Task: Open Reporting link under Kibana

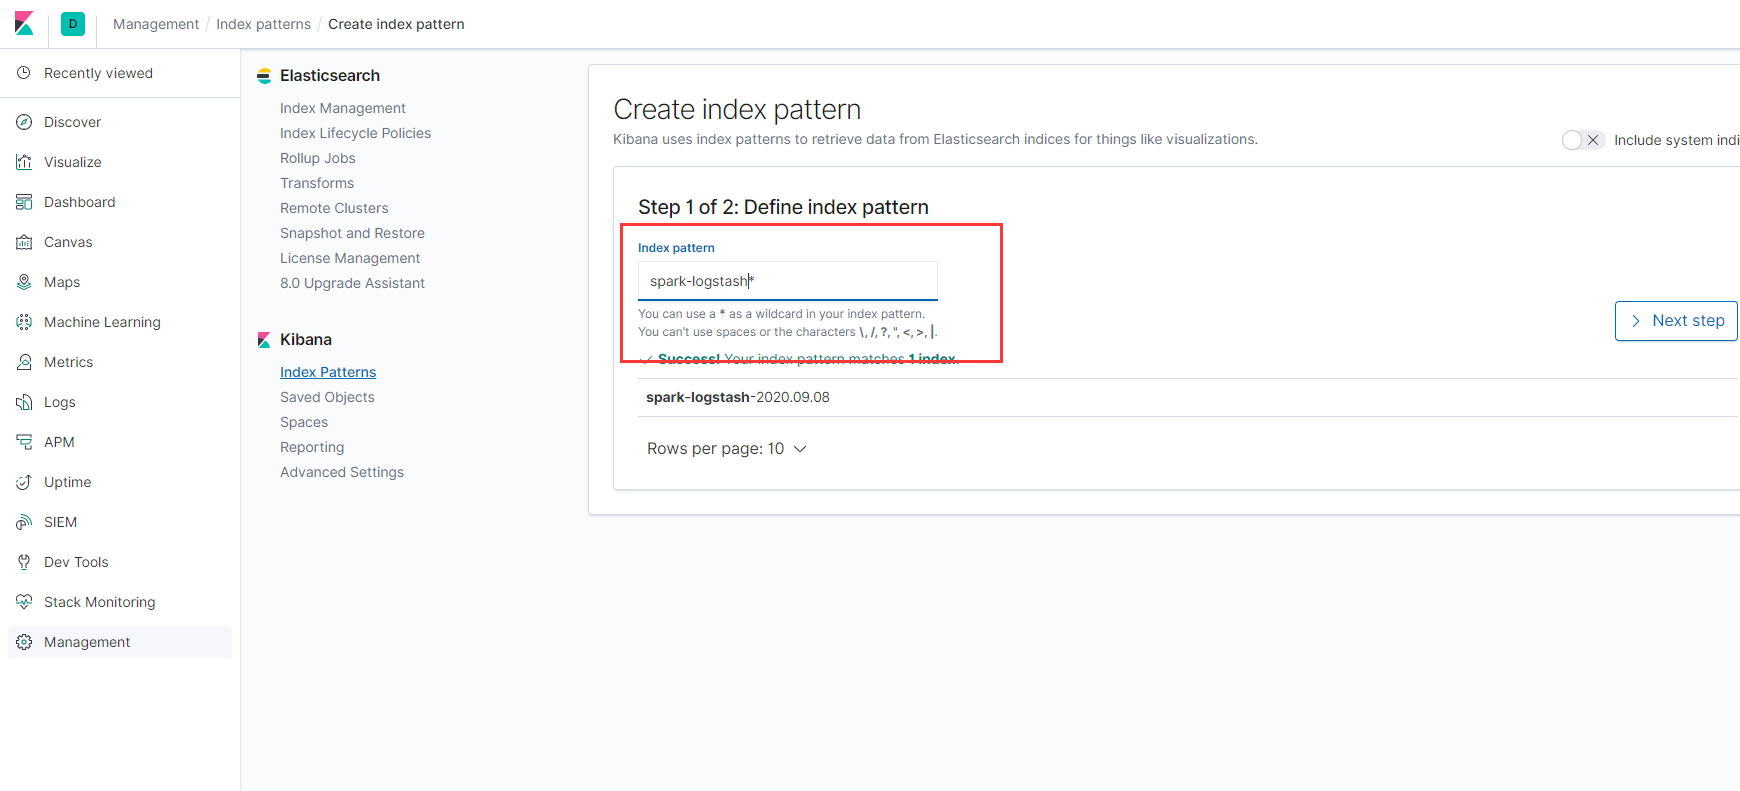Action: point(312,447)
